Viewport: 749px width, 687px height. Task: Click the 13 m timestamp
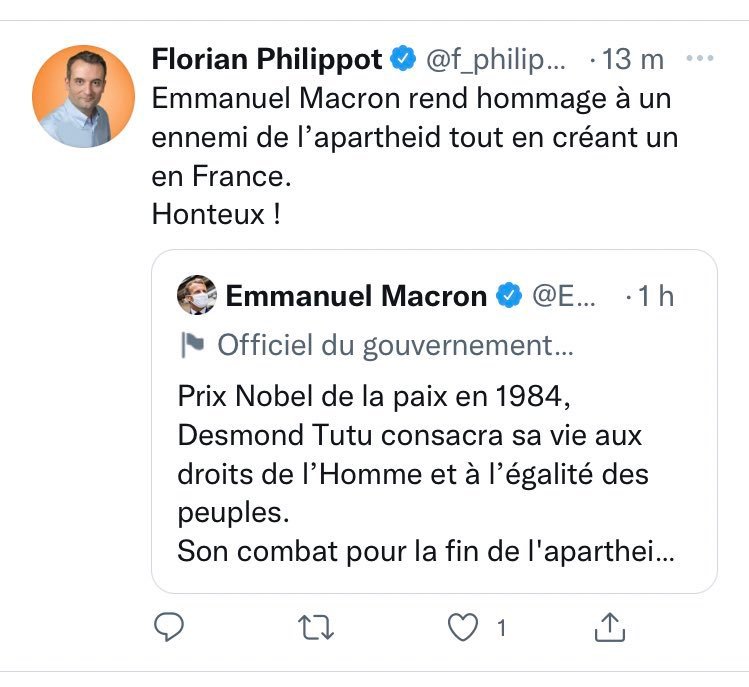coord(633,60)
